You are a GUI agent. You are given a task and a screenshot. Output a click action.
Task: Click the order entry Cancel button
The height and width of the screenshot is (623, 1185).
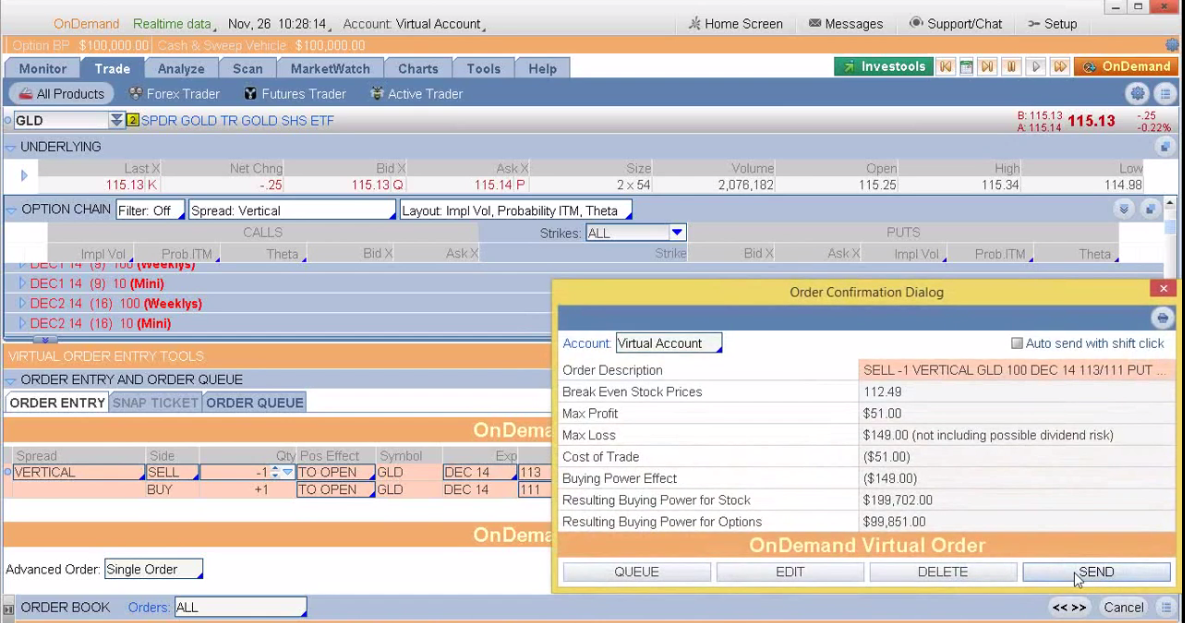click(1123, 607)
